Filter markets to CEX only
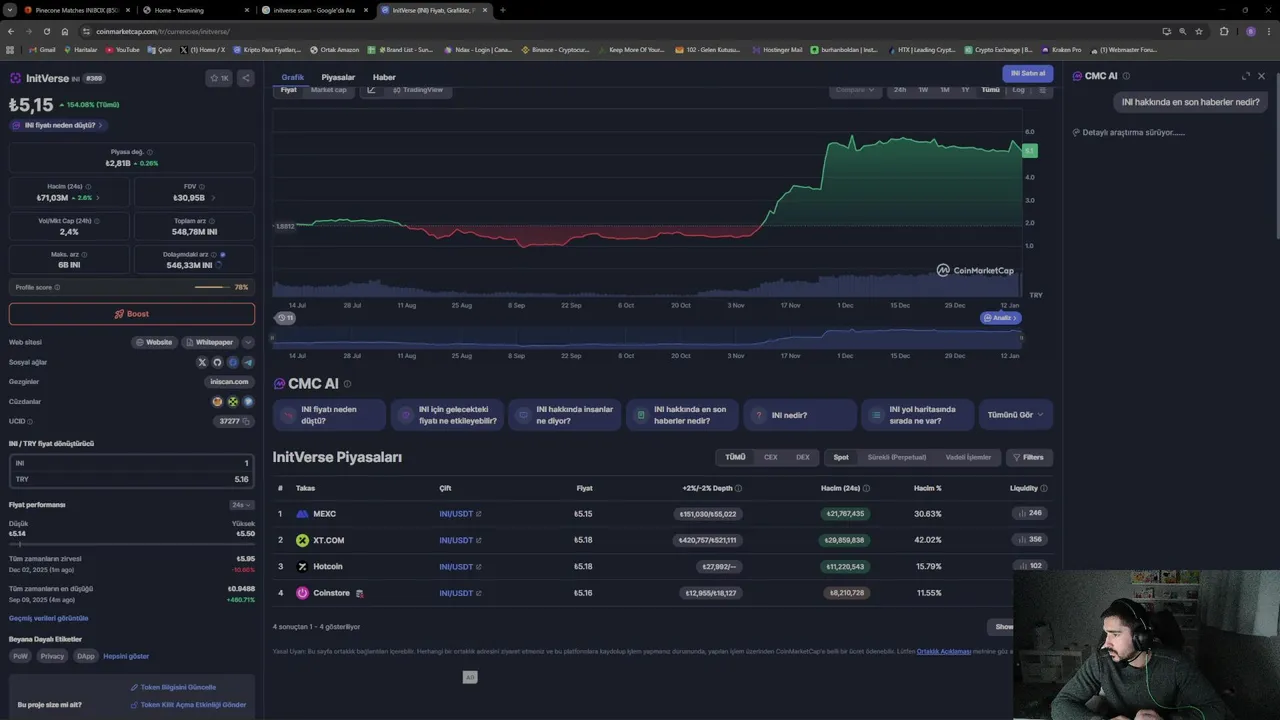1280x720 pixels. tap(770, 457)
